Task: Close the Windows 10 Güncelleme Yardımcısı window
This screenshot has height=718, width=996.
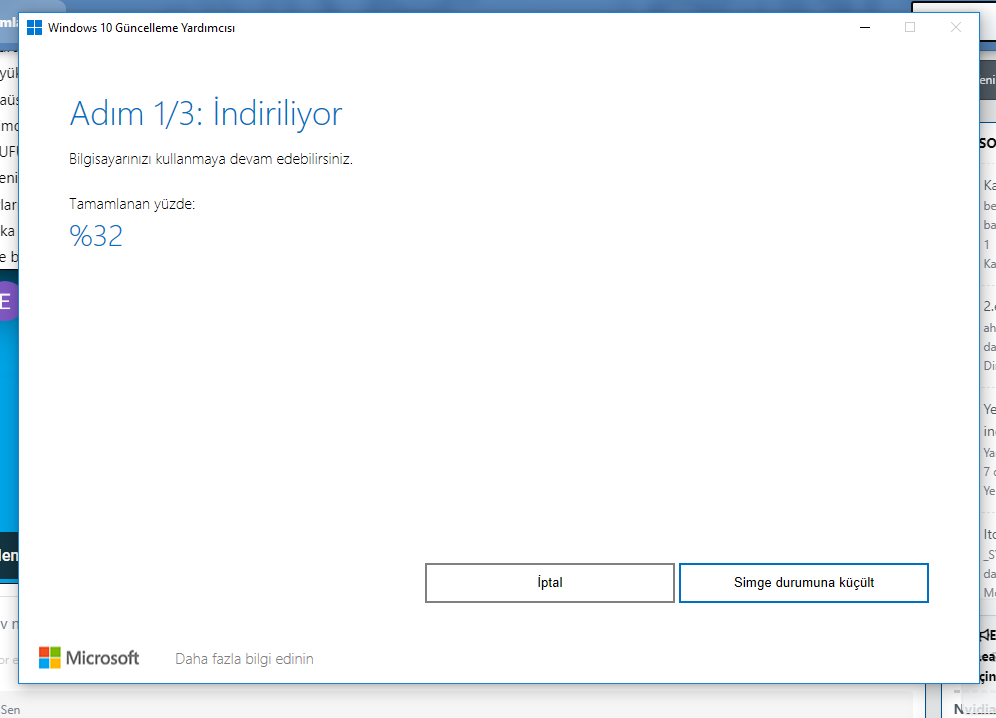Action: coord(955,27)
